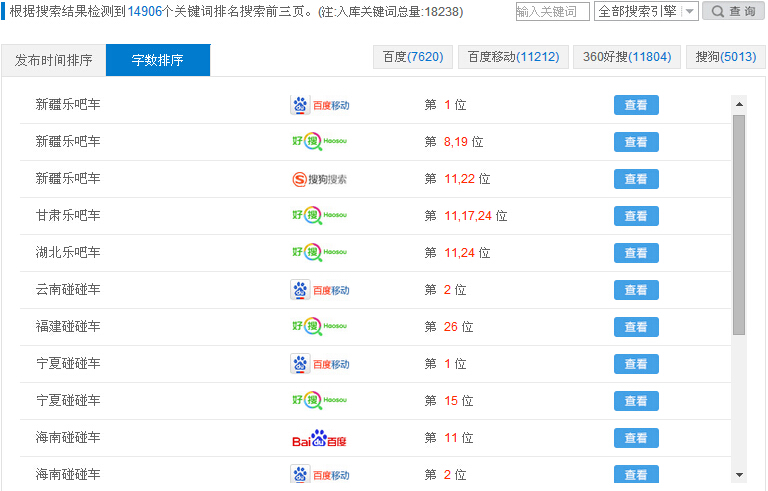Click 查看 for 云南碰碰车
The height and width of the screenshot is (491, 768).
click(x=636, y=290)
